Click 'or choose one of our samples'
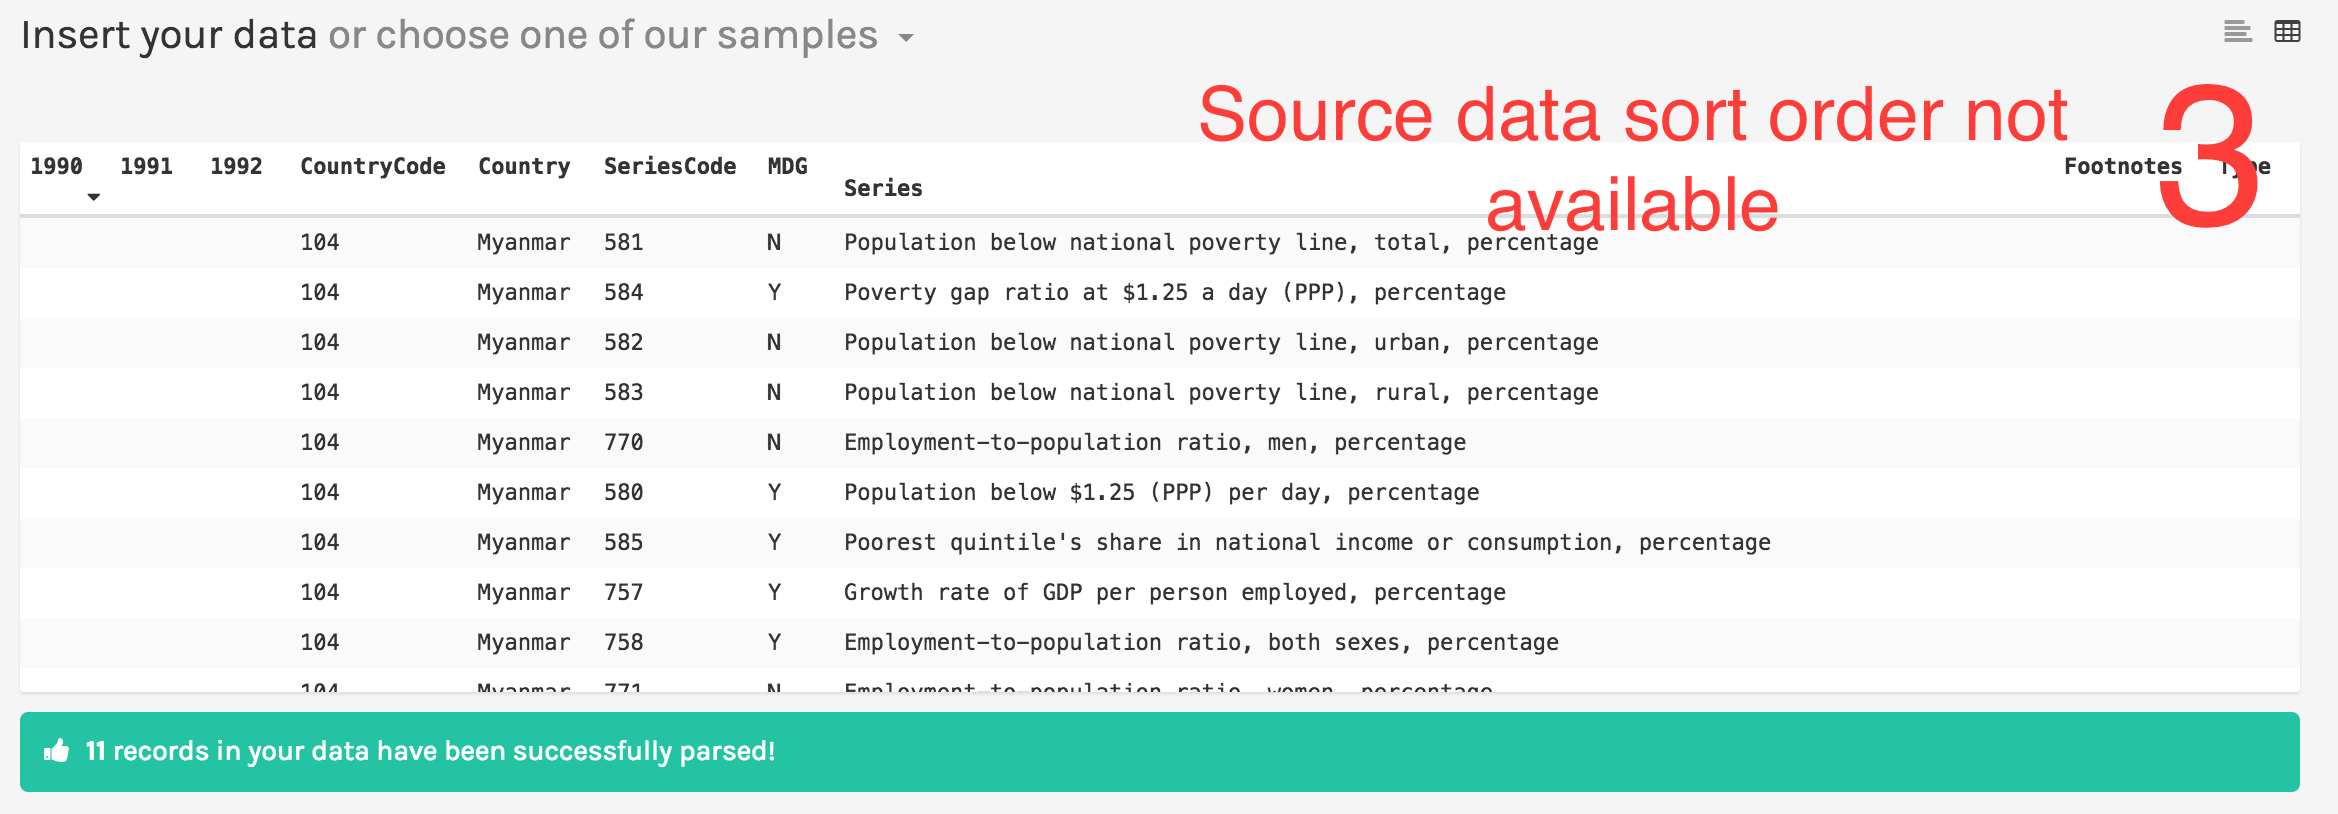The width and height of the screenshot is (2338, 814). point(602,36)
